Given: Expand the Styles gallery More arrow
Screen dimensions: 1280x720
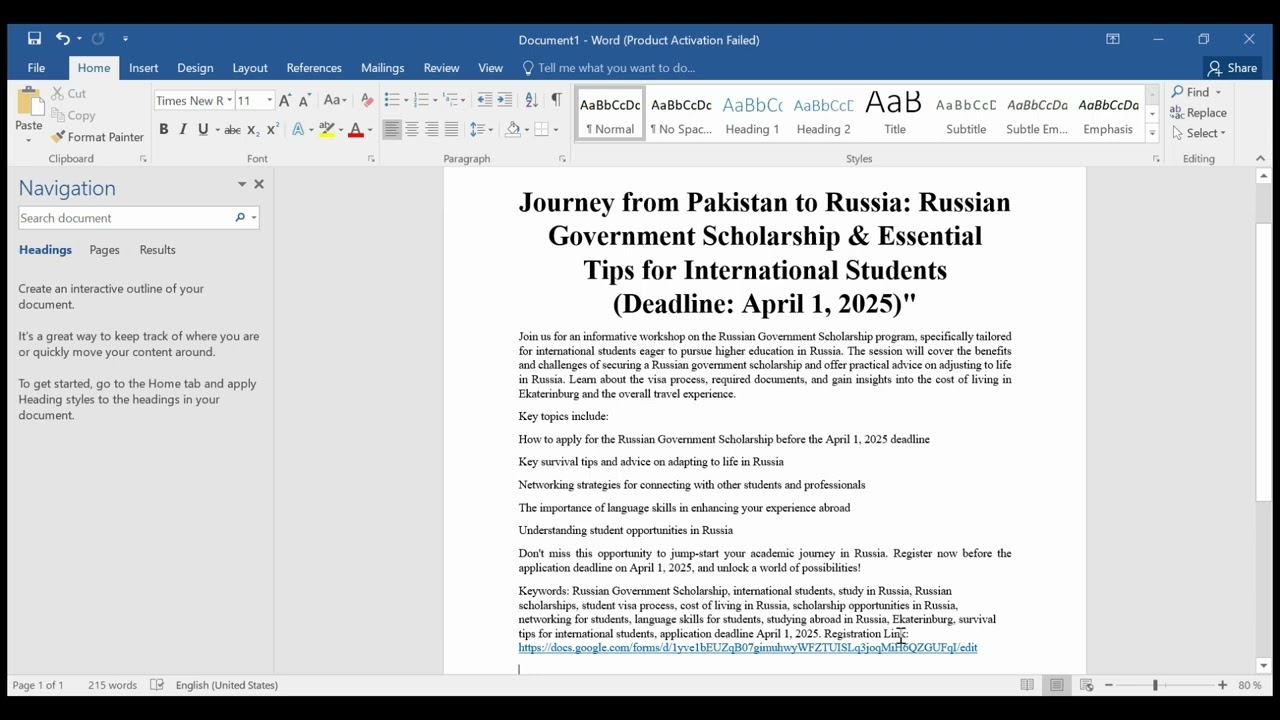Looking at the screenshot, I should click(x=1152, y=133).
